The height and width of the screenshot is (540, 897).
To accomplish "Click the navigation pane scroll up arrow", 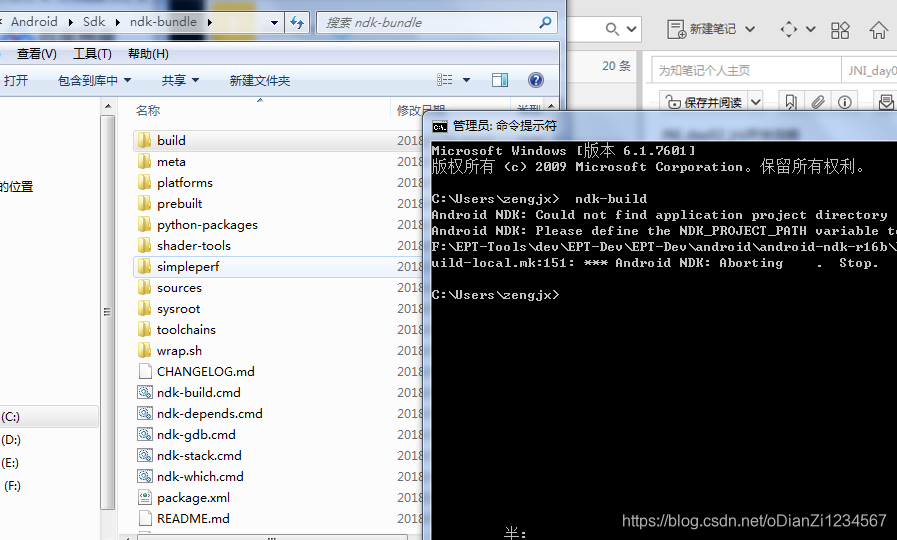I will point(108,106).
